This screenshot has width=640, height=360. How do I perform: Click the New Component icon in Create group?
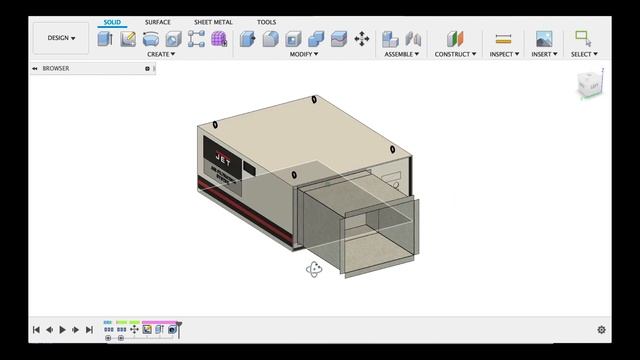pos(105,39)
